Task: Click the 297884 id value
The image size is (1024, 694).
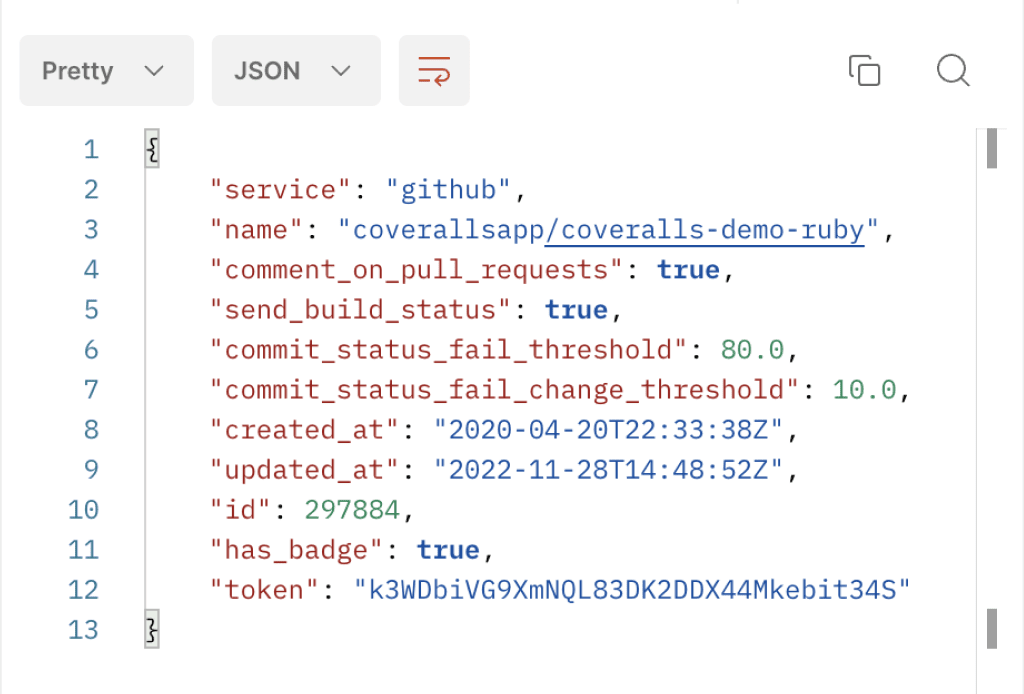Action: tap(353, 510)
